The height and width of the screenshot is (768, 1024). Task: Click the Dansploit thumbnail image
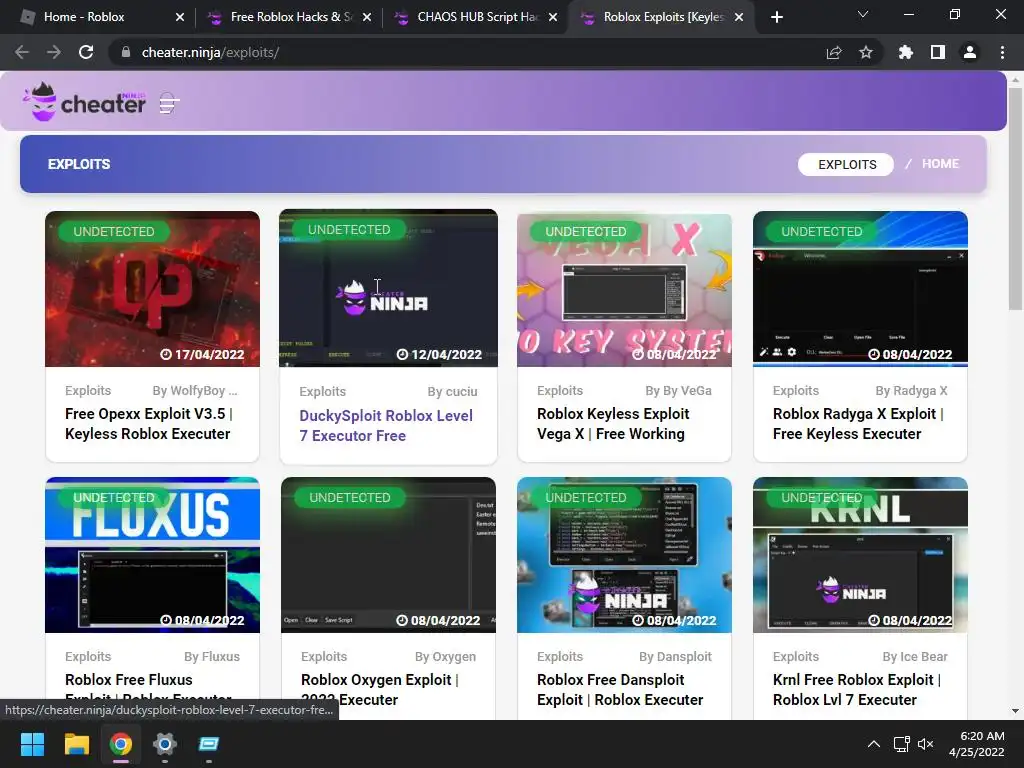coord(624,555)
